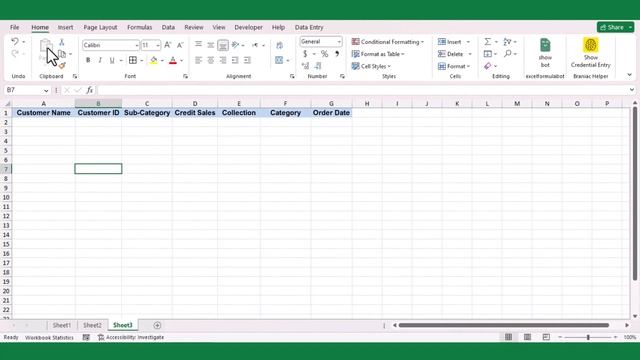Apply percent style
640x360 pixels.
point(324,53)
